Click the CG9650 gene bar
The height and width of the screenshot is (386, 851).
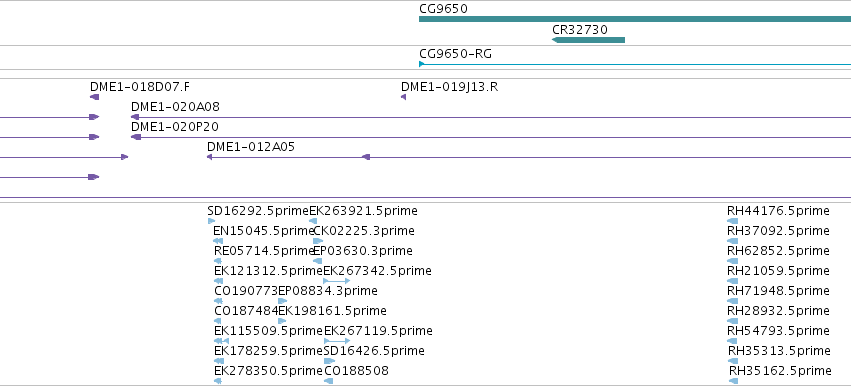[635, 19]
